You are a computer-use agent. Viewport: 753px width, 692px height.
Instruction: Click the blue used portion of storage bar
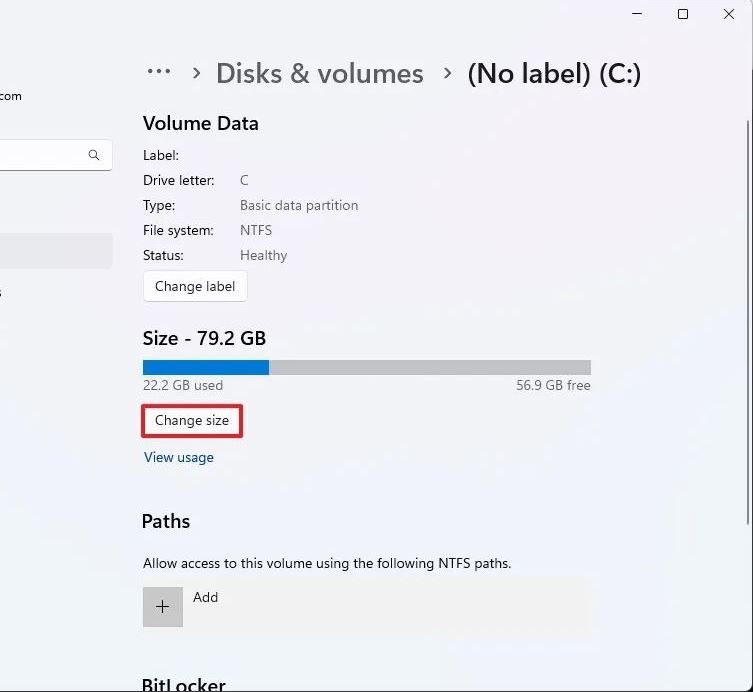(x=205, y=367)
